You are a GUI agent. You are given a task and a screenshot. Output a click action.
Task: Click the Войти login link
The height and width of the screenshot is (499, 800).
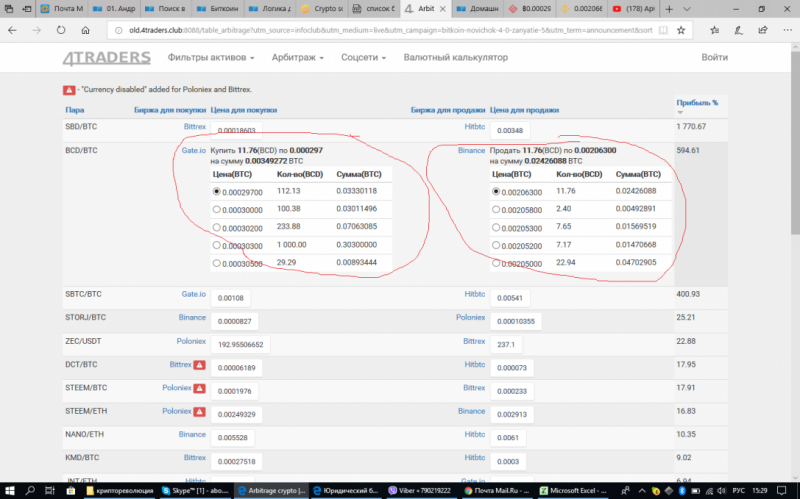[714, 57]
